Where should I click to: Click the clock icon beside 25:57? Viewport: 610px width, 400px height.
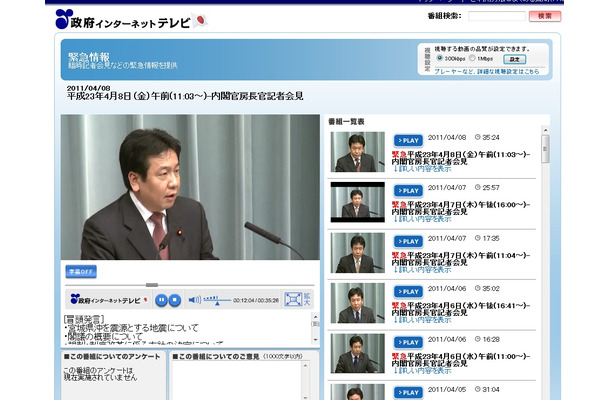coord(477,187)
